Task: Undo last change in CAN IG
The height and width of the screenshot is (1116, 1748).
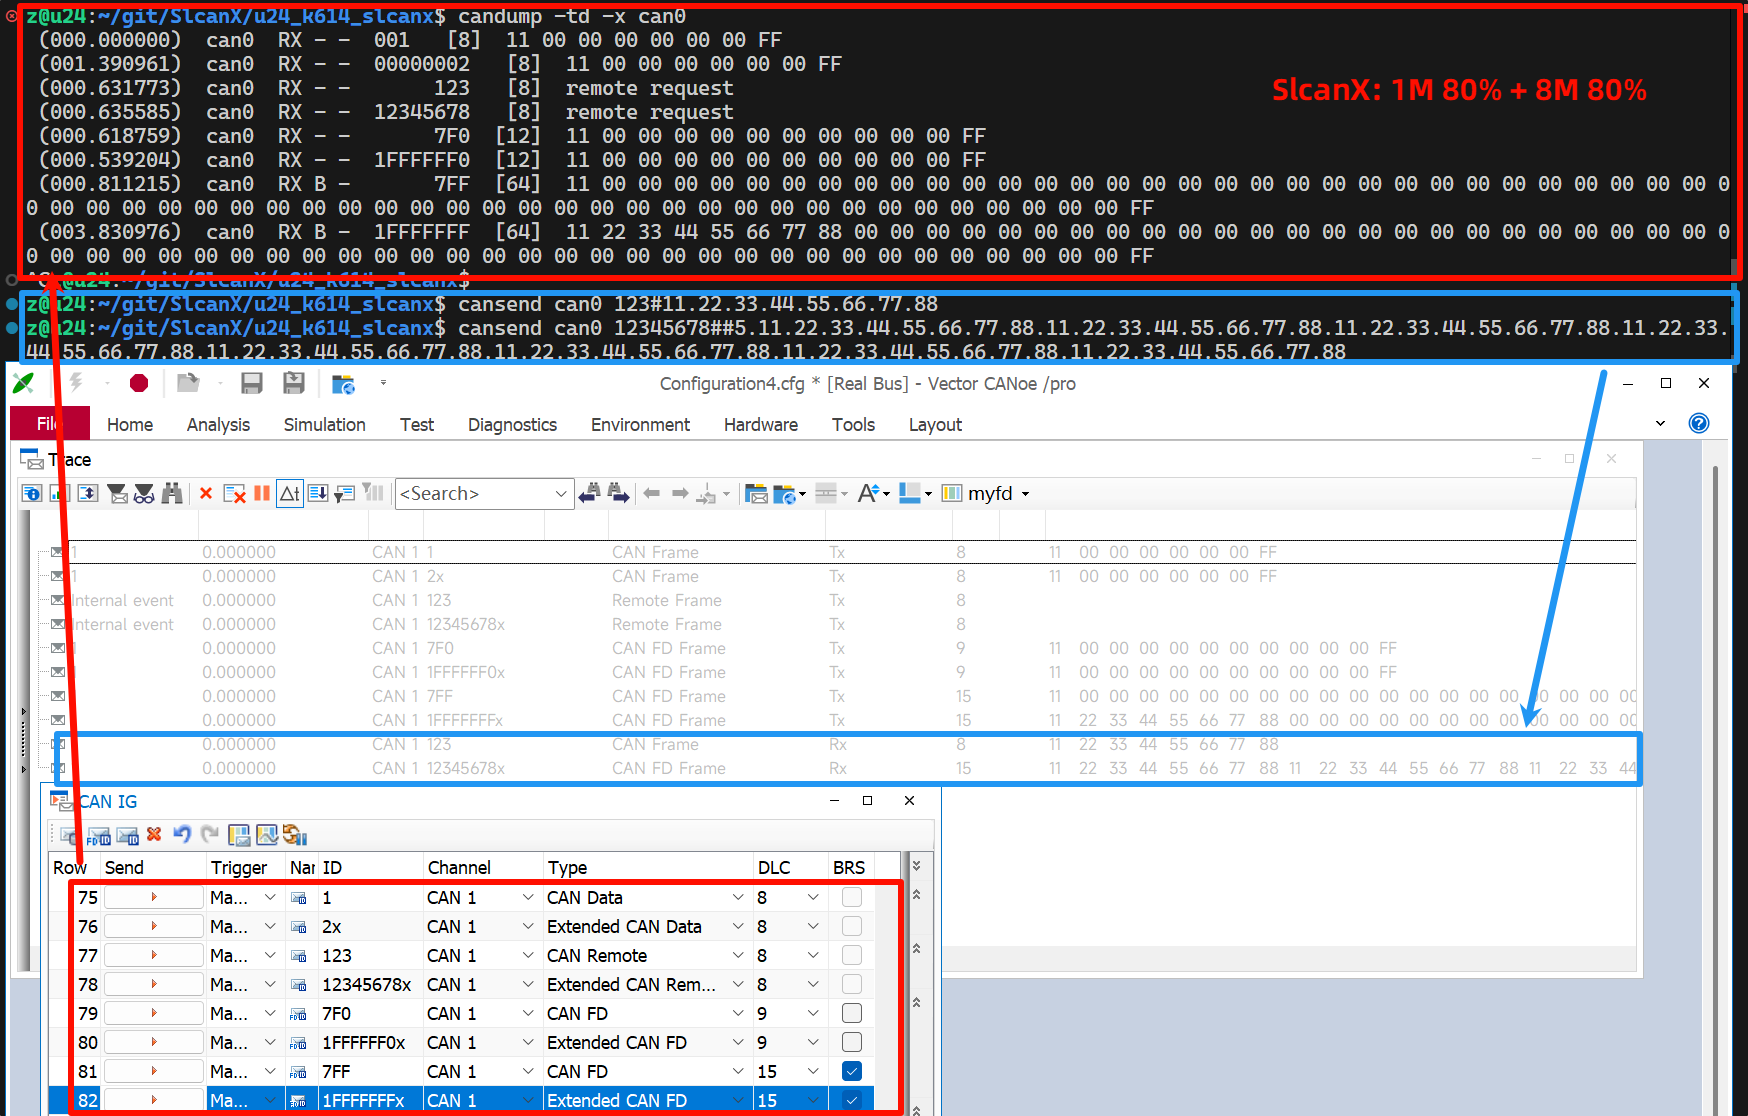Action: 183,835
